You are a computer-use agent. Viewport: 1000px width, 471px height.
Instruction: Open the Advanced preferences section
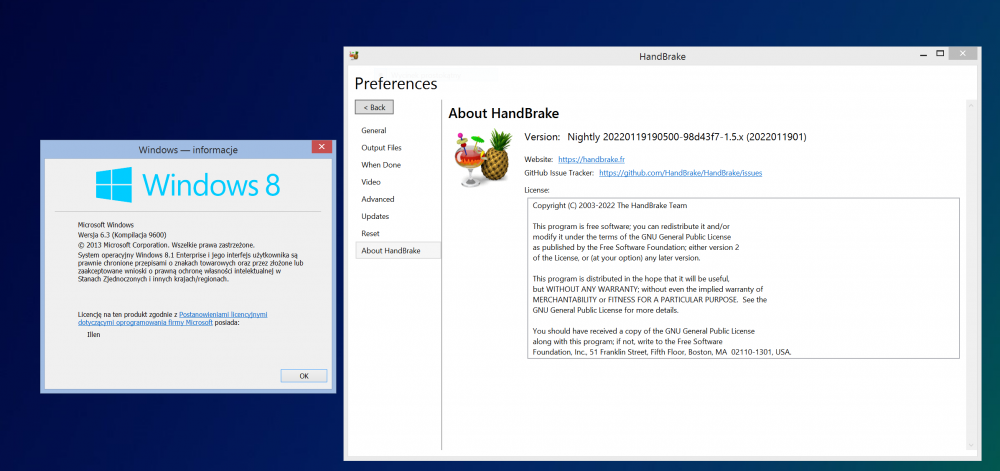coord(378,199)
